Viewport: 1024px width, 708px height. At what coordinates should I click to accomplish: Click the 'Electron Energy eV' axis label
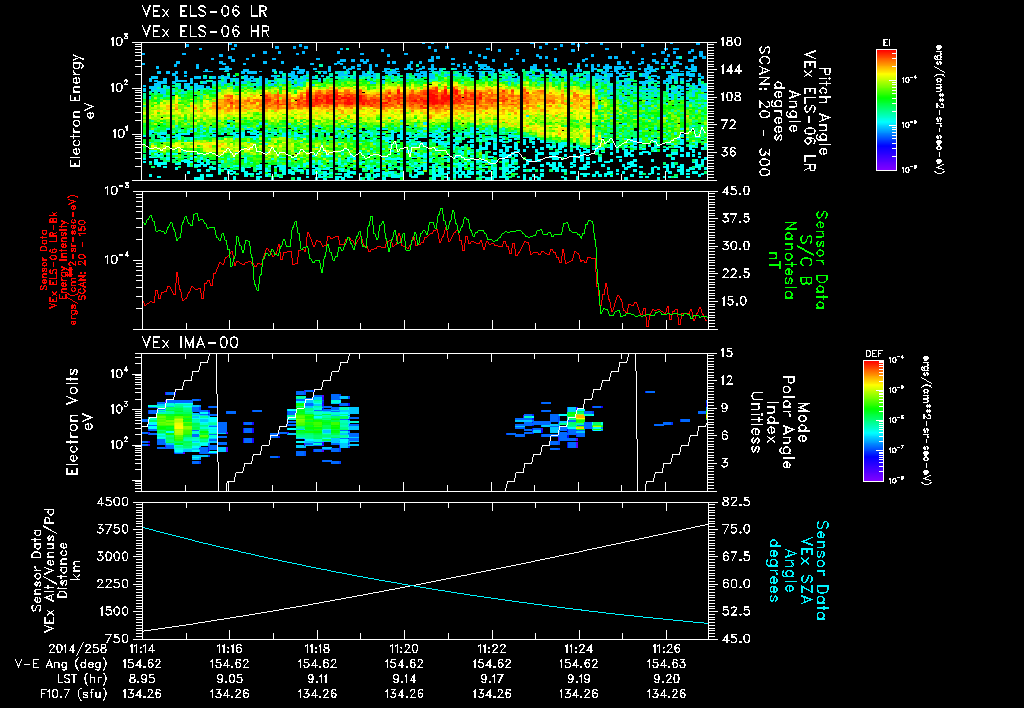pos(82,111)
